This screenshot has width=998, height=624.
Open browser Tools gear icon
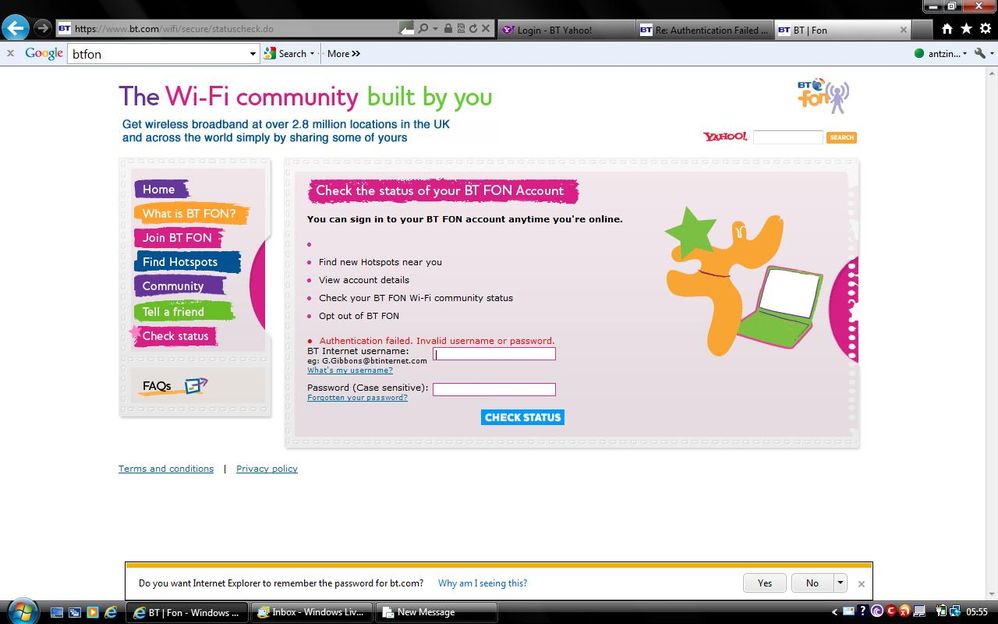pos(985,29)
